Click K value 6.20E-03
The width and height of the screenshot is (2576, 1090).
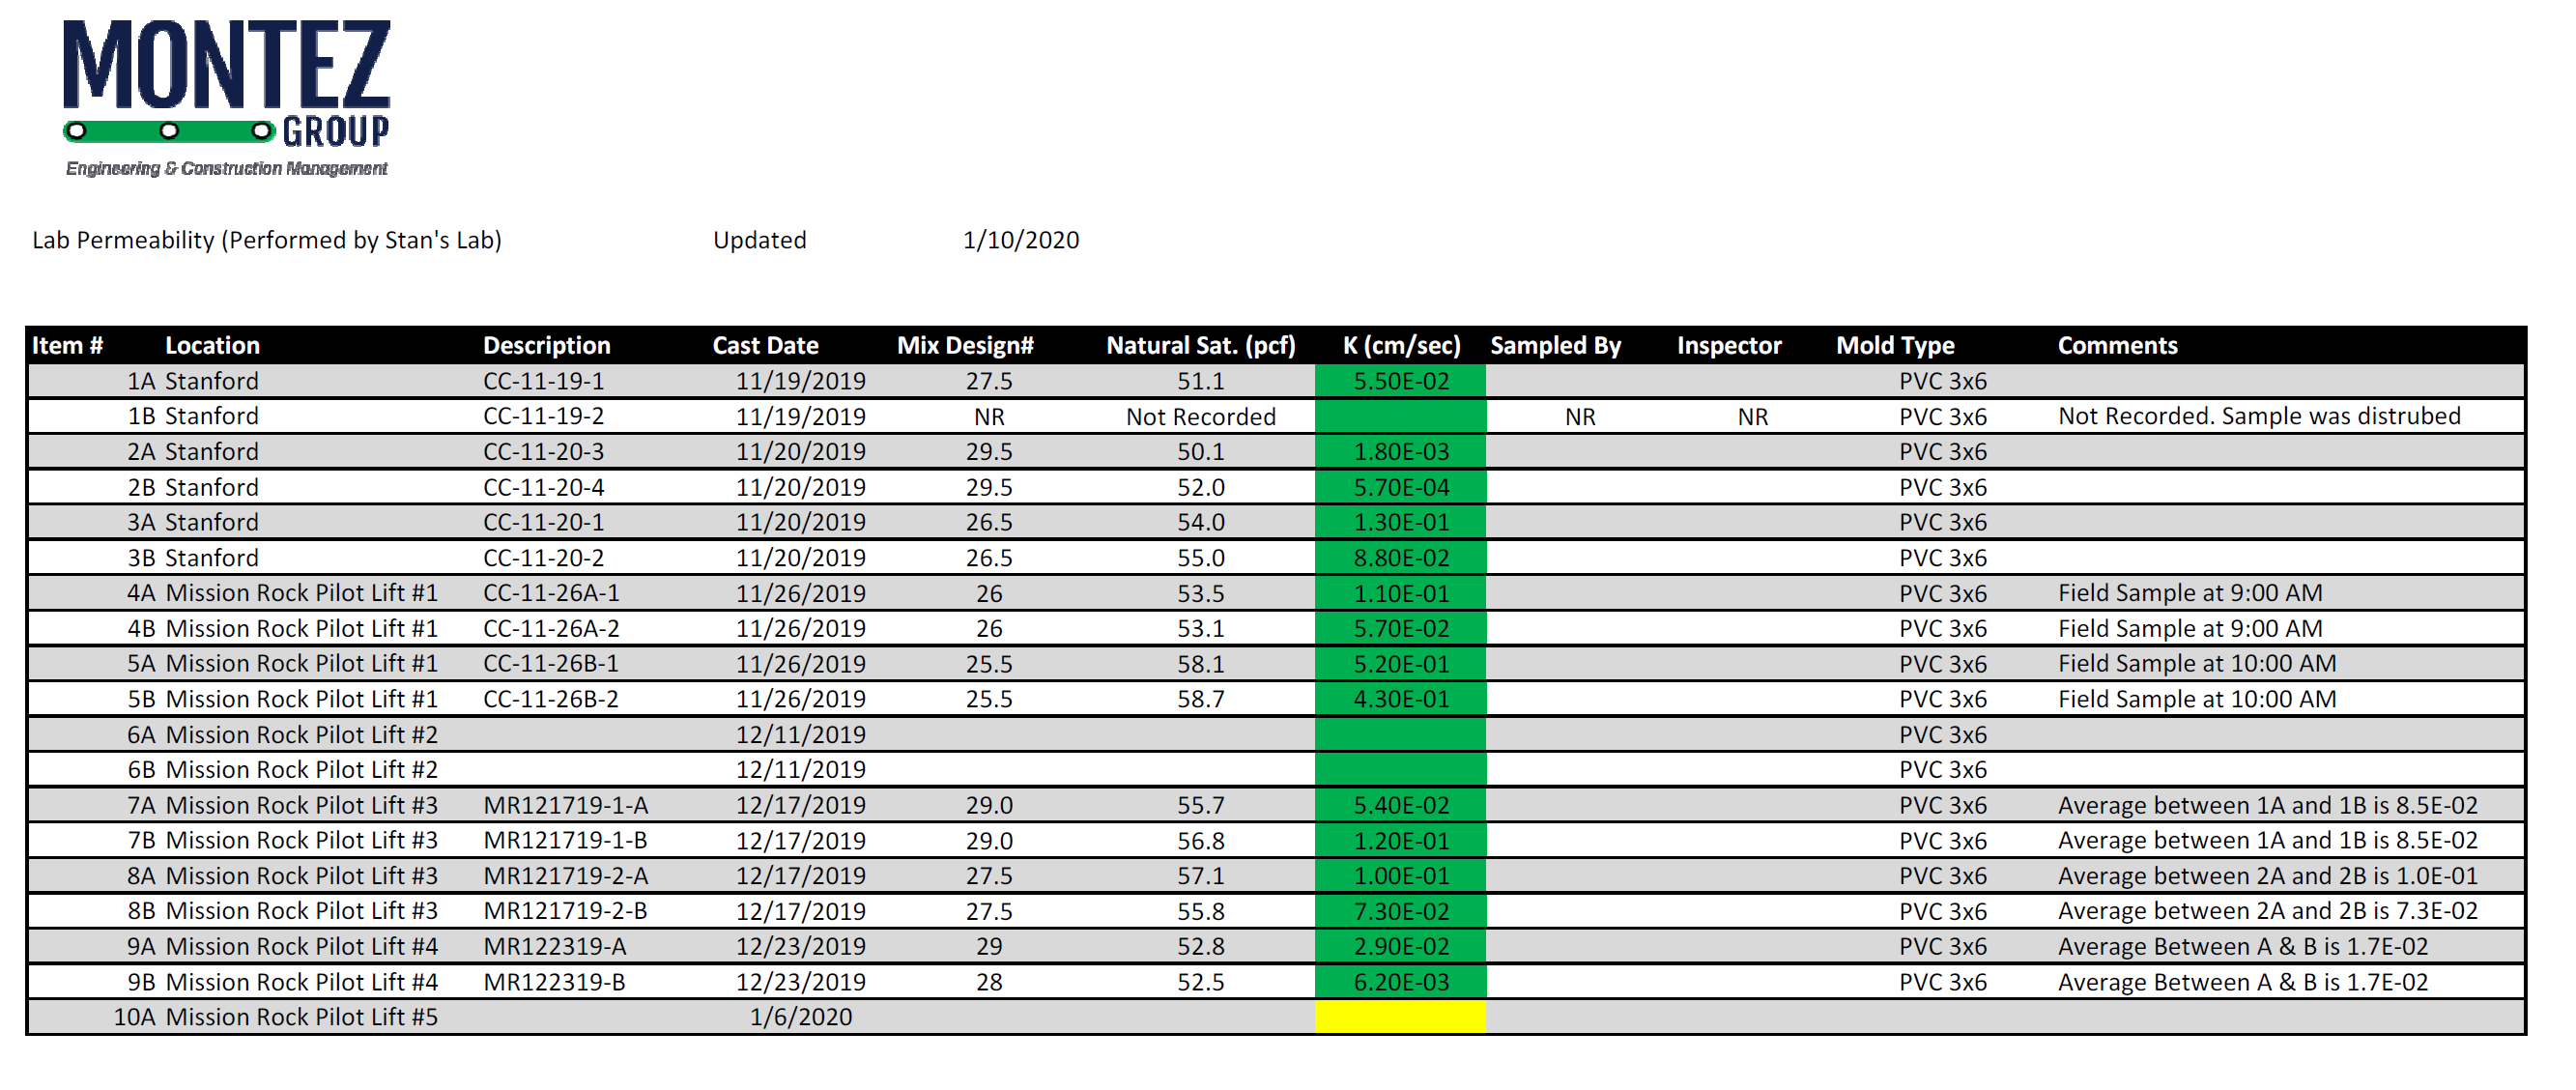[1401, 983]
